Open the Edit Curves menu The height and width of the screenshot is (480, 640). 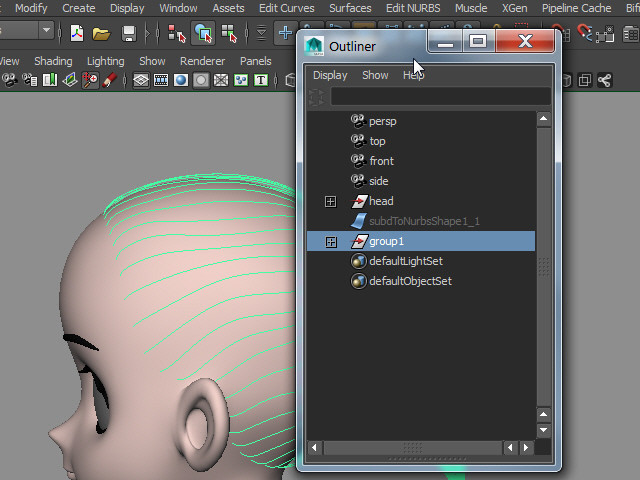286,8
